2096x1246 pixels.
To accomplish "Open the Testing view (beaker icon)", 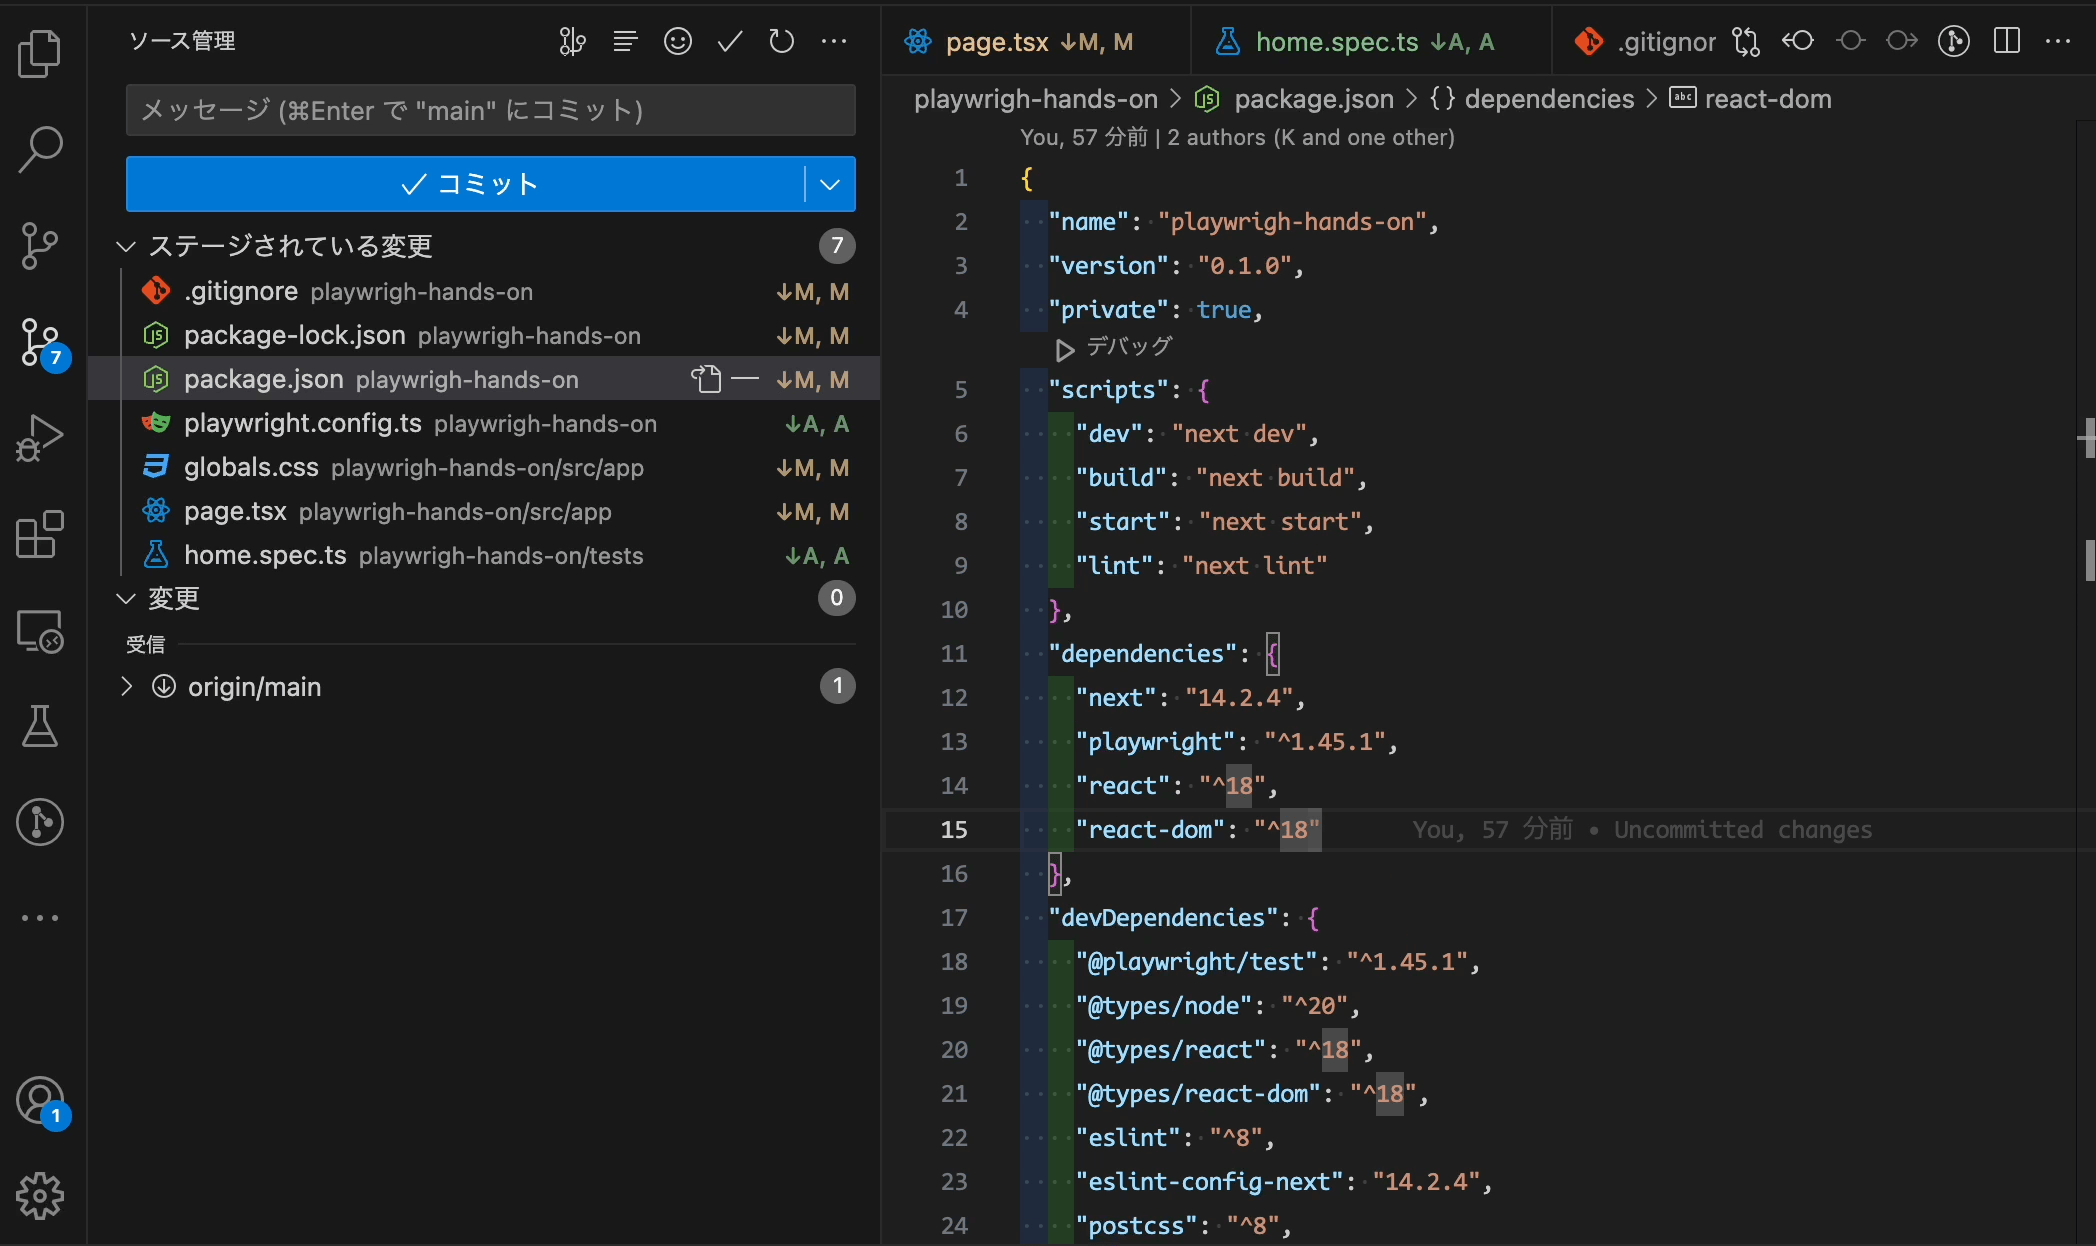I will 40,726.
